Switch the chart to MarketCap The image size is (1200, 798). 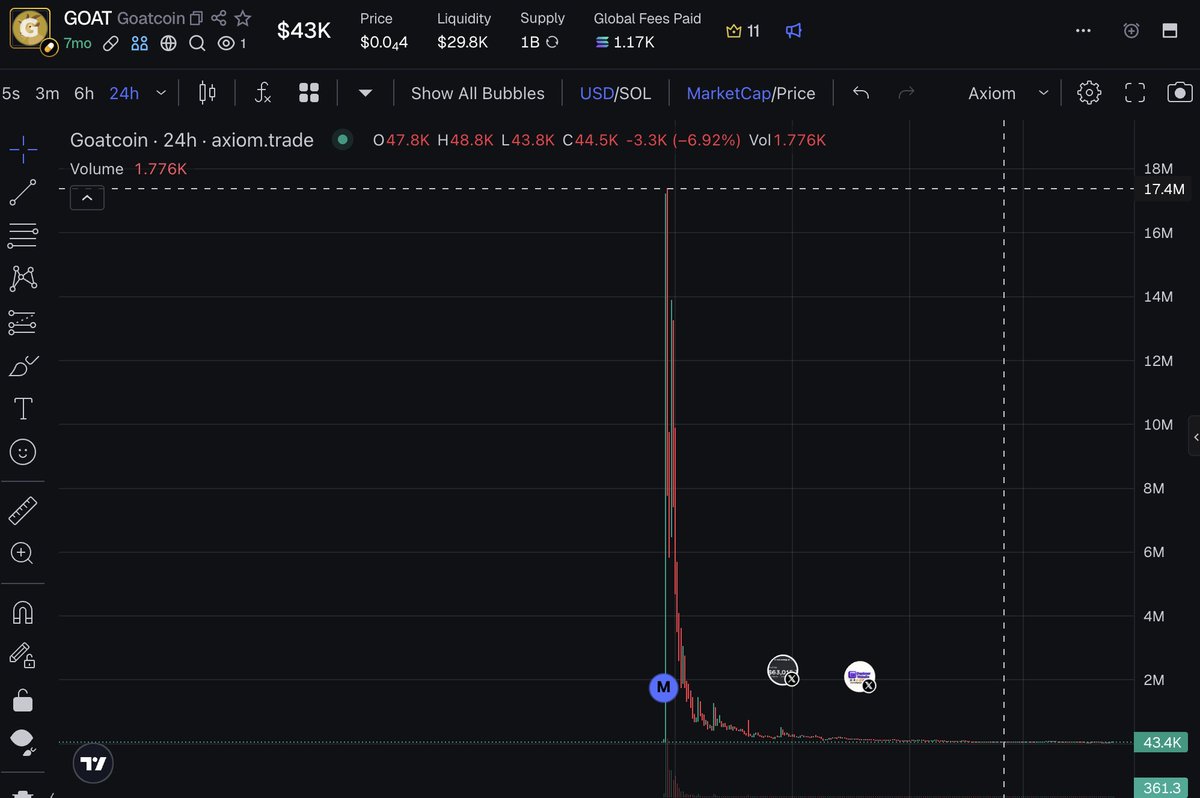click(728, 93)
